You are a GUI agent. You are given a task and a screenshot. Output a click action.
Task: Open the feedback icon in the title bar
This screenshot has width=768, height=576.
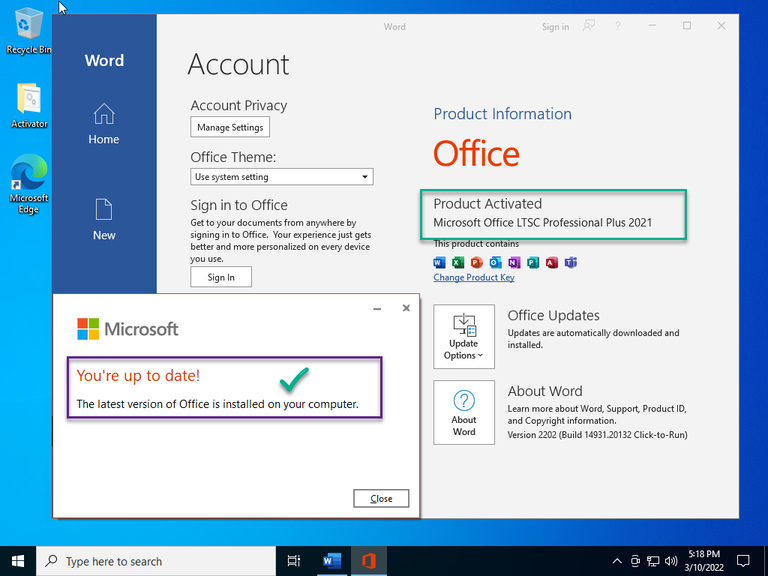pos(588,26)
